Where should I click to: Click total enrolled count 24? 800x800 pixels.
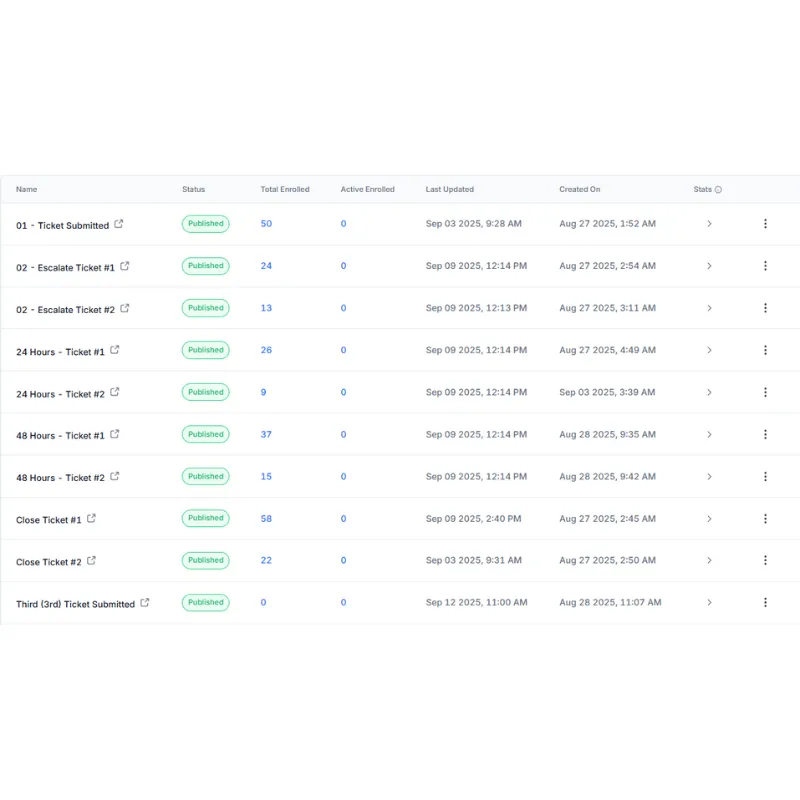(266, 266)
